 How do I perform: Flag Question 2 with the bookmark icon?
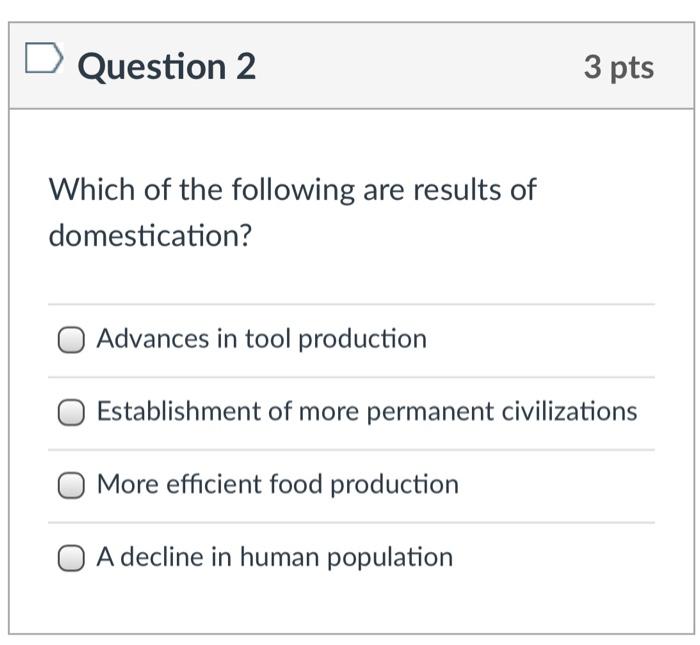(42, 63)
